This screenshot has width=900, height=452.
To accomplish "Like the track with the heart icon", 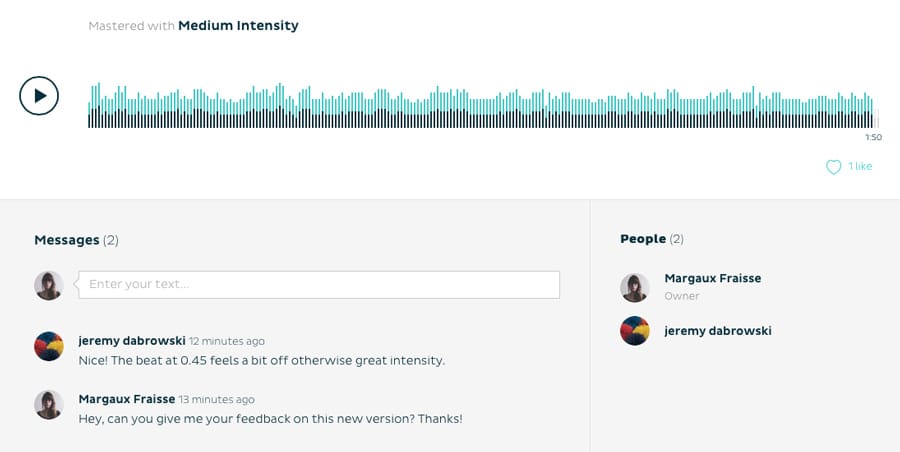I will 833,167.
